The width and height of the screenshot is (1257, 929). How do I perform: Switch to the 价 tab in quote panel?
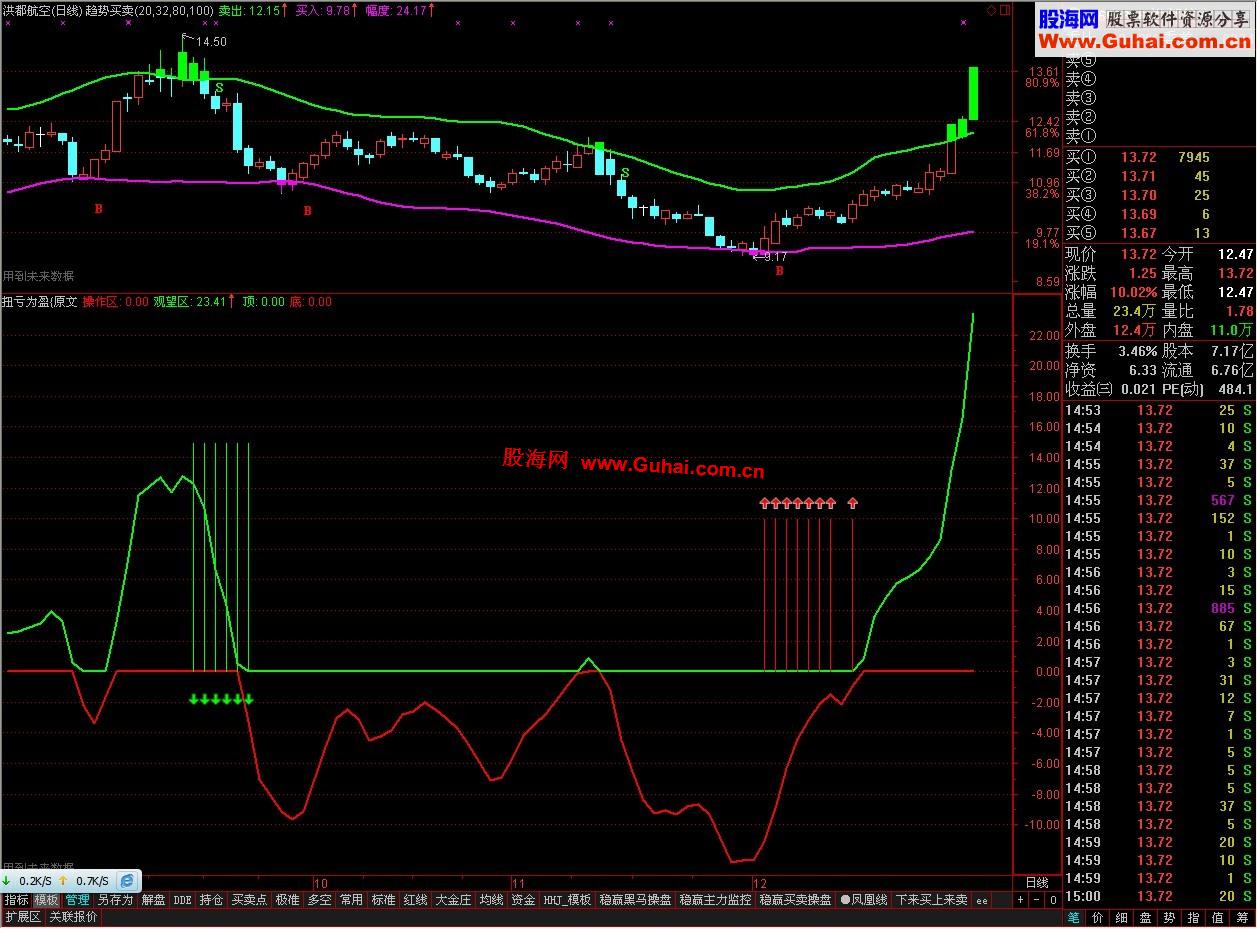click(1098, 917)
